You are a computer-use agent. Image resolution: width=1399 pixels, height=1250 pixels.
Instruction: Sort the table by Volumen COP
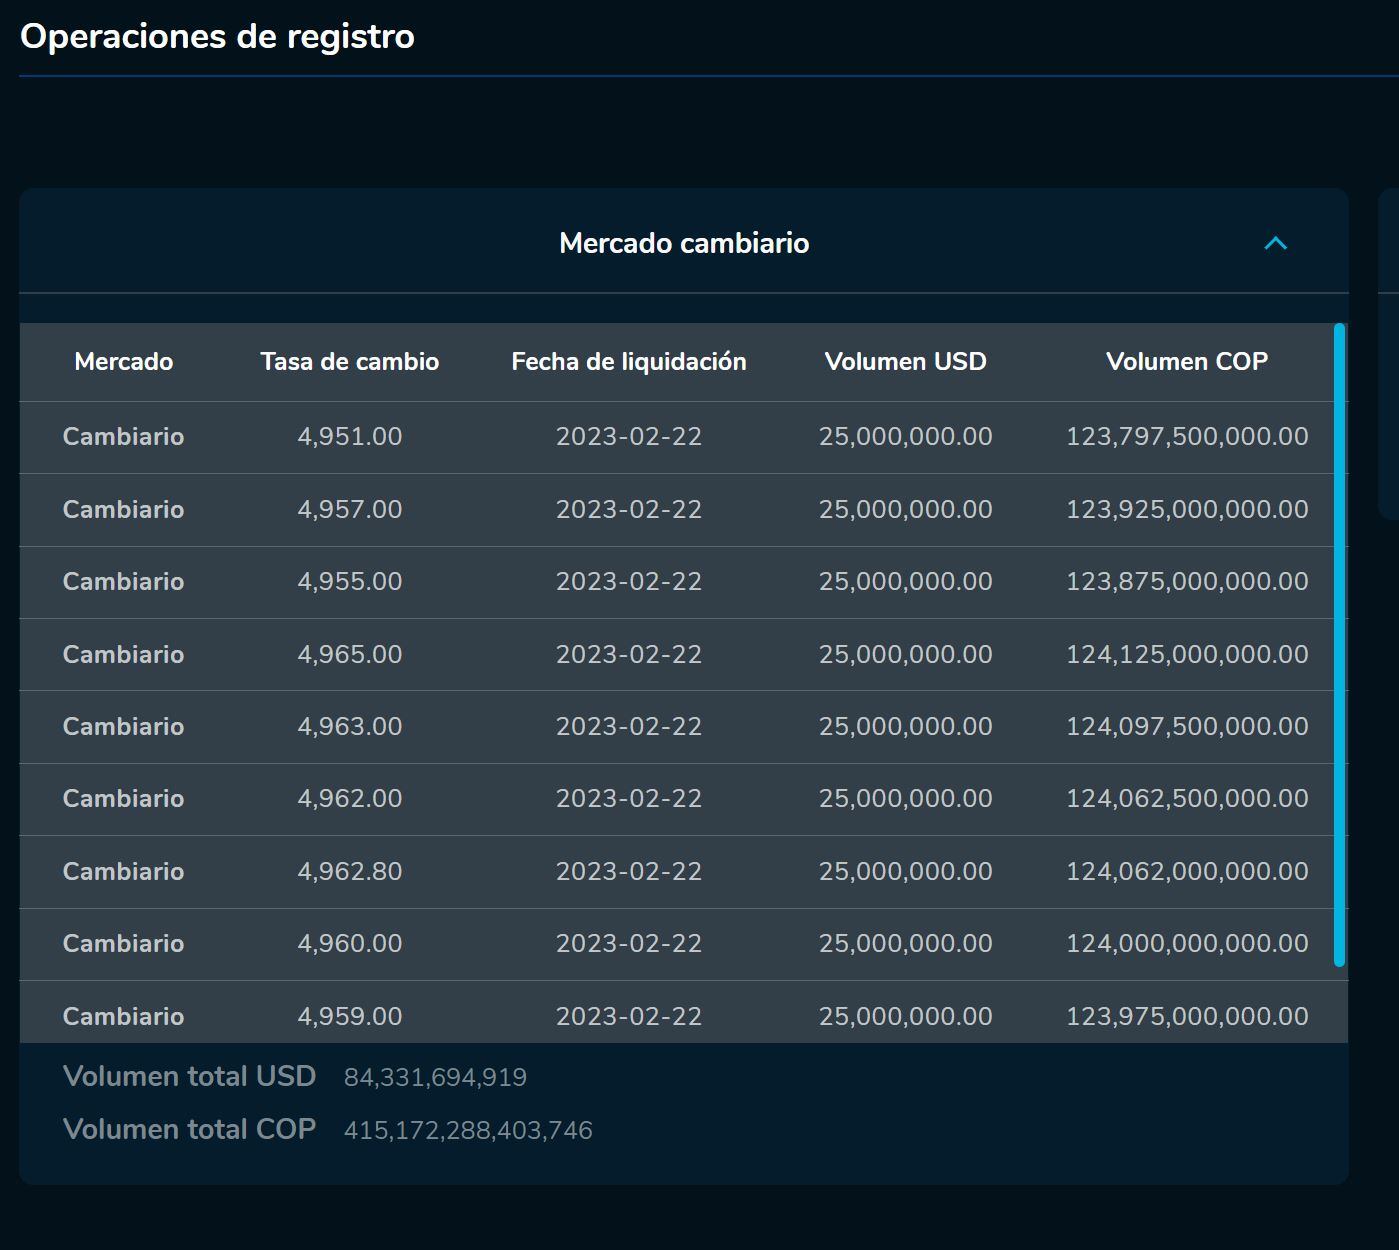(x=1187, y=362)
